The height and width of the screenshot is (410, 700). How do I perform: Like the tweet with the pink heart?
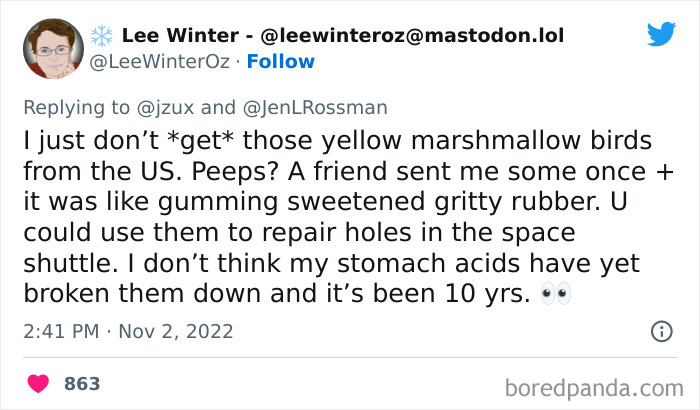click(38, 384)
